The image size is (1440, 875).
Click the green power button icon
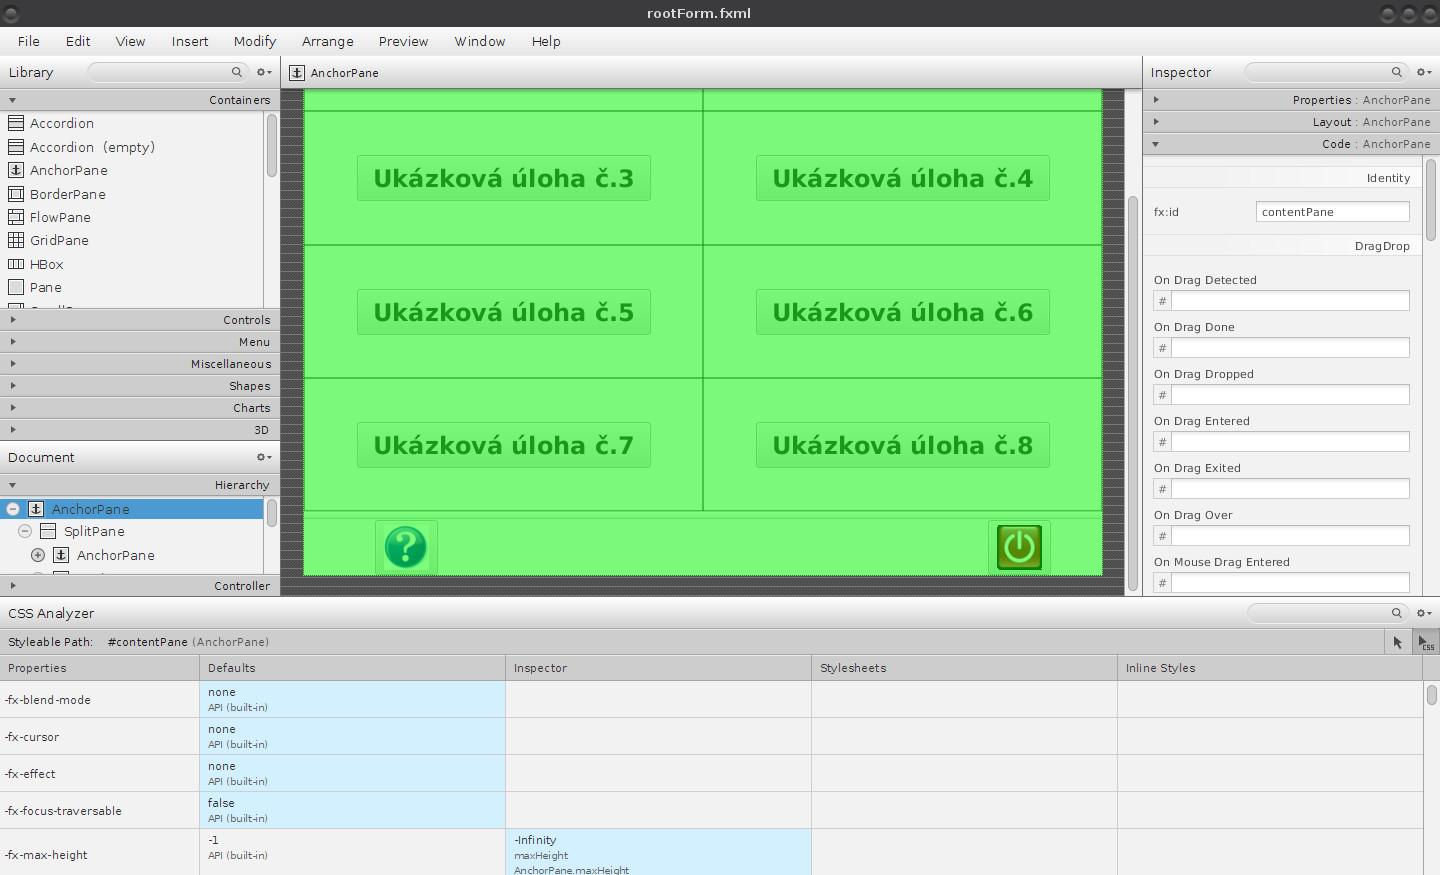pyautogui.click(x=1019, y=547)
